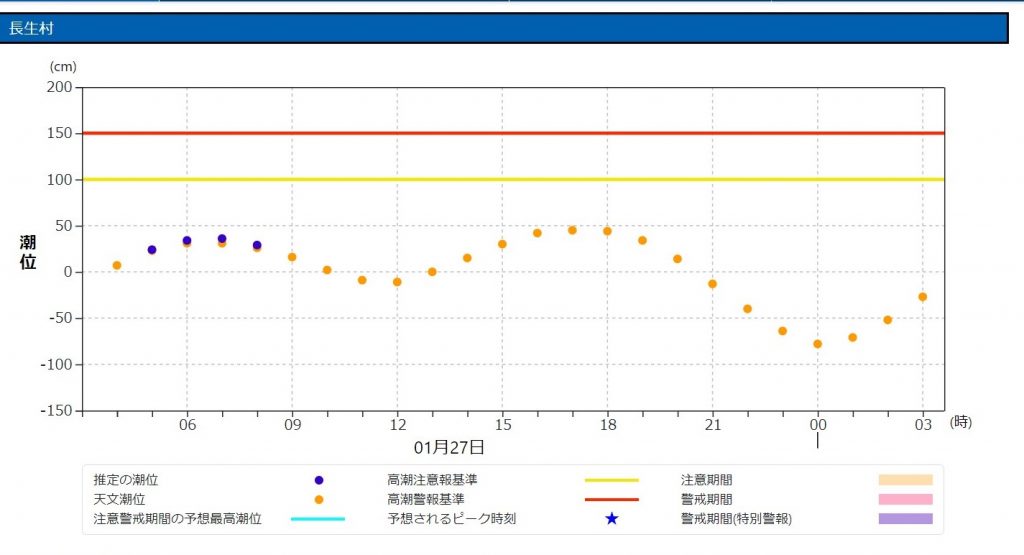
Task: Click the 150 y-axis label
Action: (x=59, y=133)
